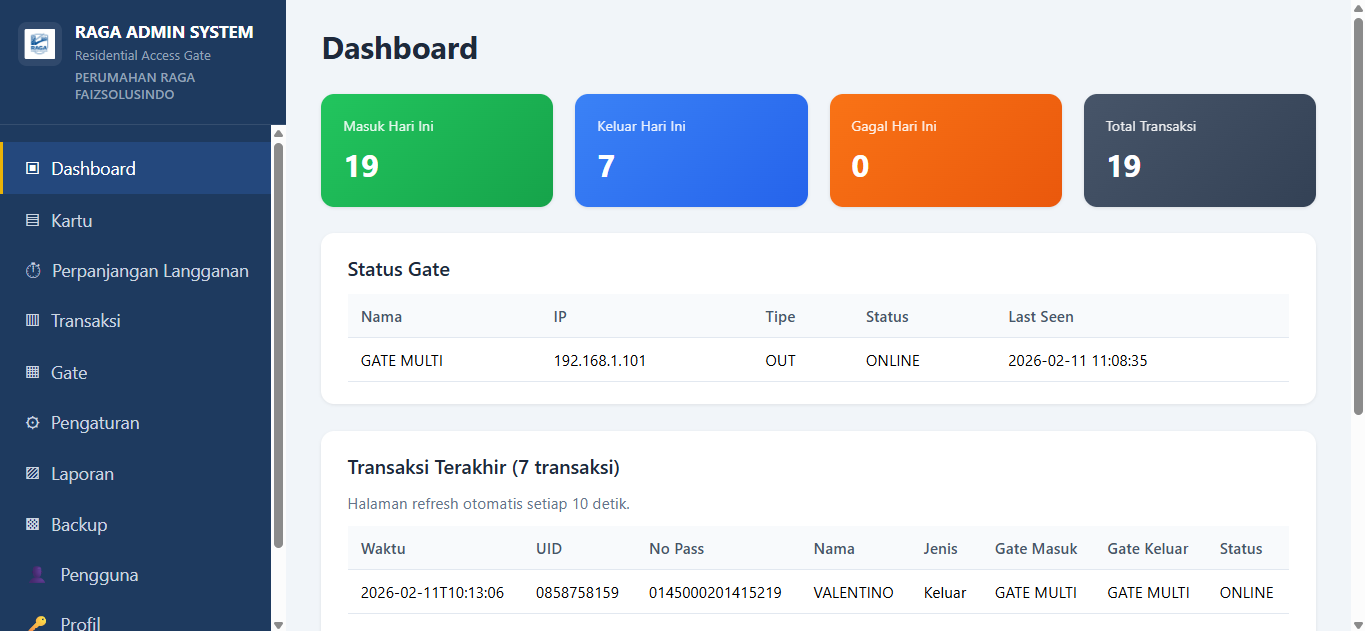
Task: Open the Laporan menu item
Action: tap(82, 474)
